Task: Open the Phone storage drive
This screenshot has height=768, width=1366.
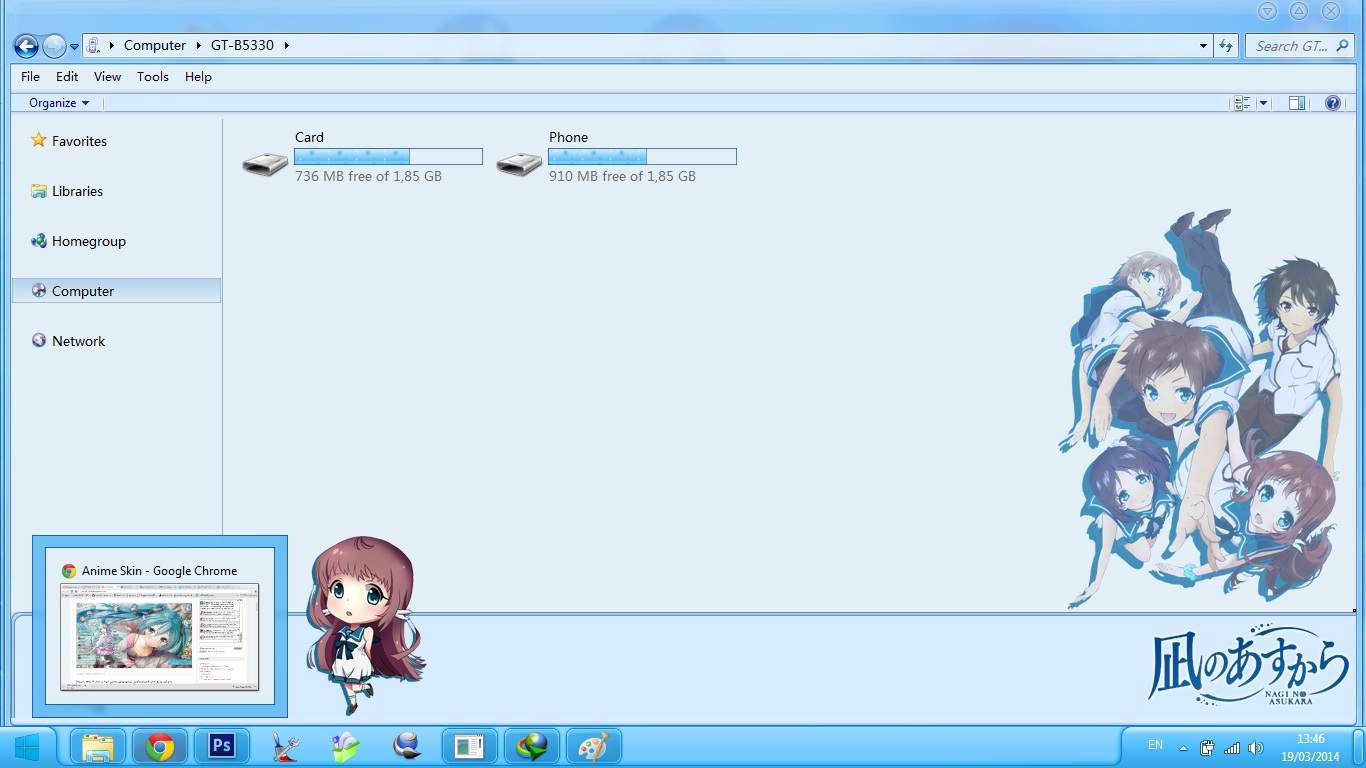Action: (520, 163)
